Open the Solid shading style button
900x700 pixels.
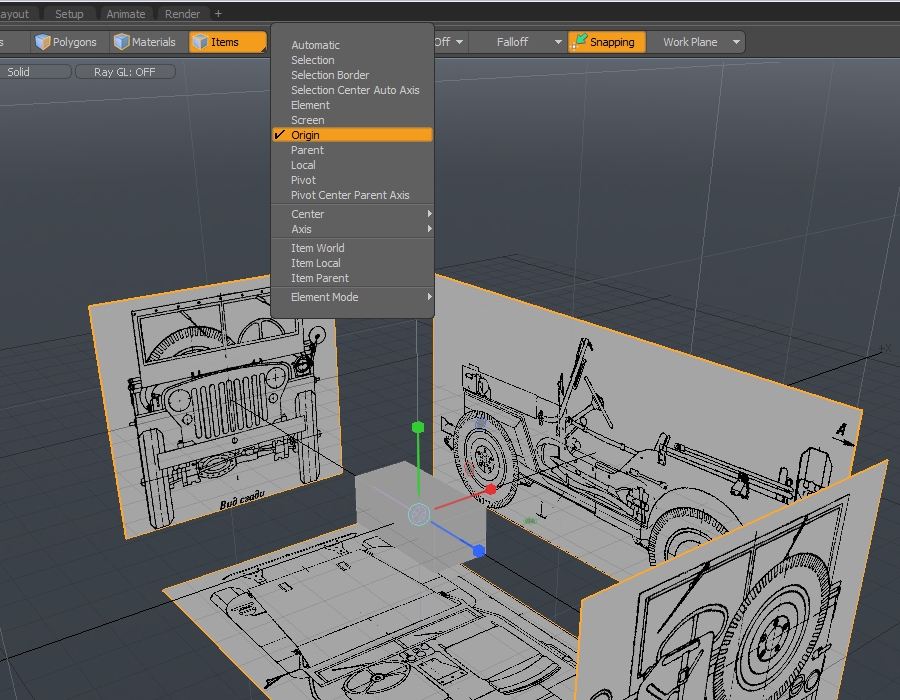[x=34, y=72]
